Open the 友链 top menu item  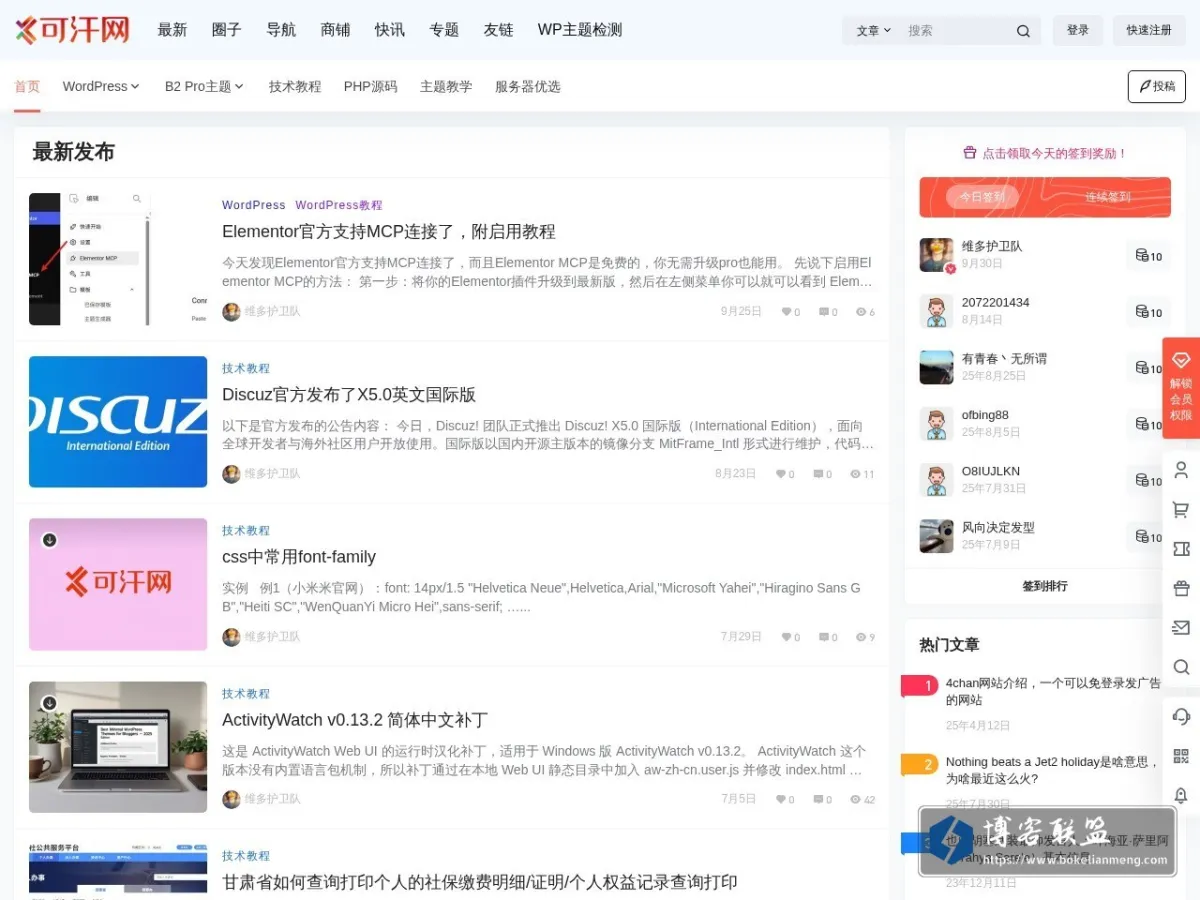[498, 30]
